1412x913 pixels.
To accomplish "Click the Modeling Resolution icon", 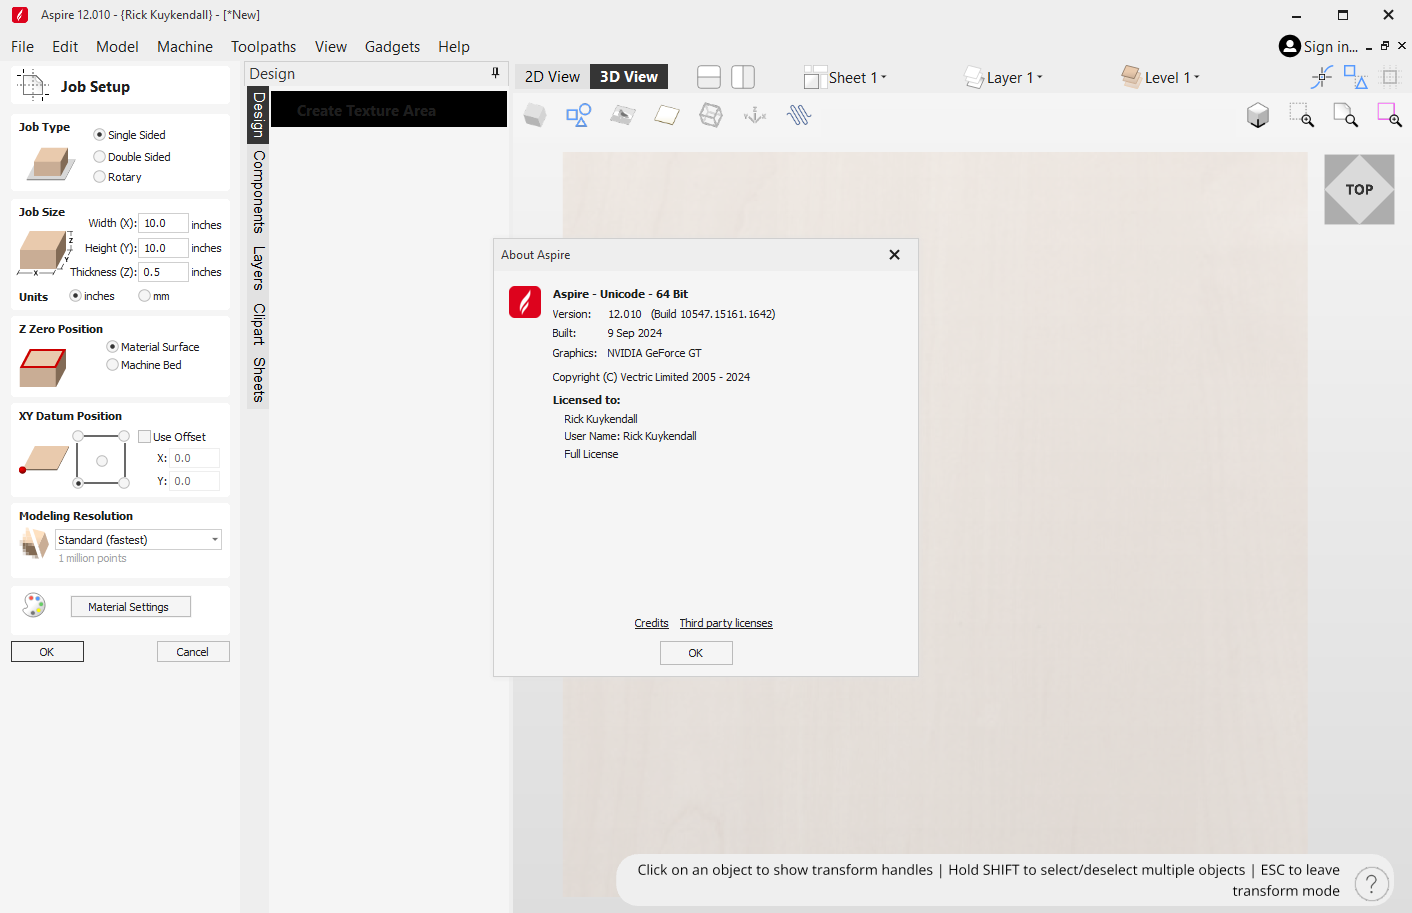I will coord(35,544).
